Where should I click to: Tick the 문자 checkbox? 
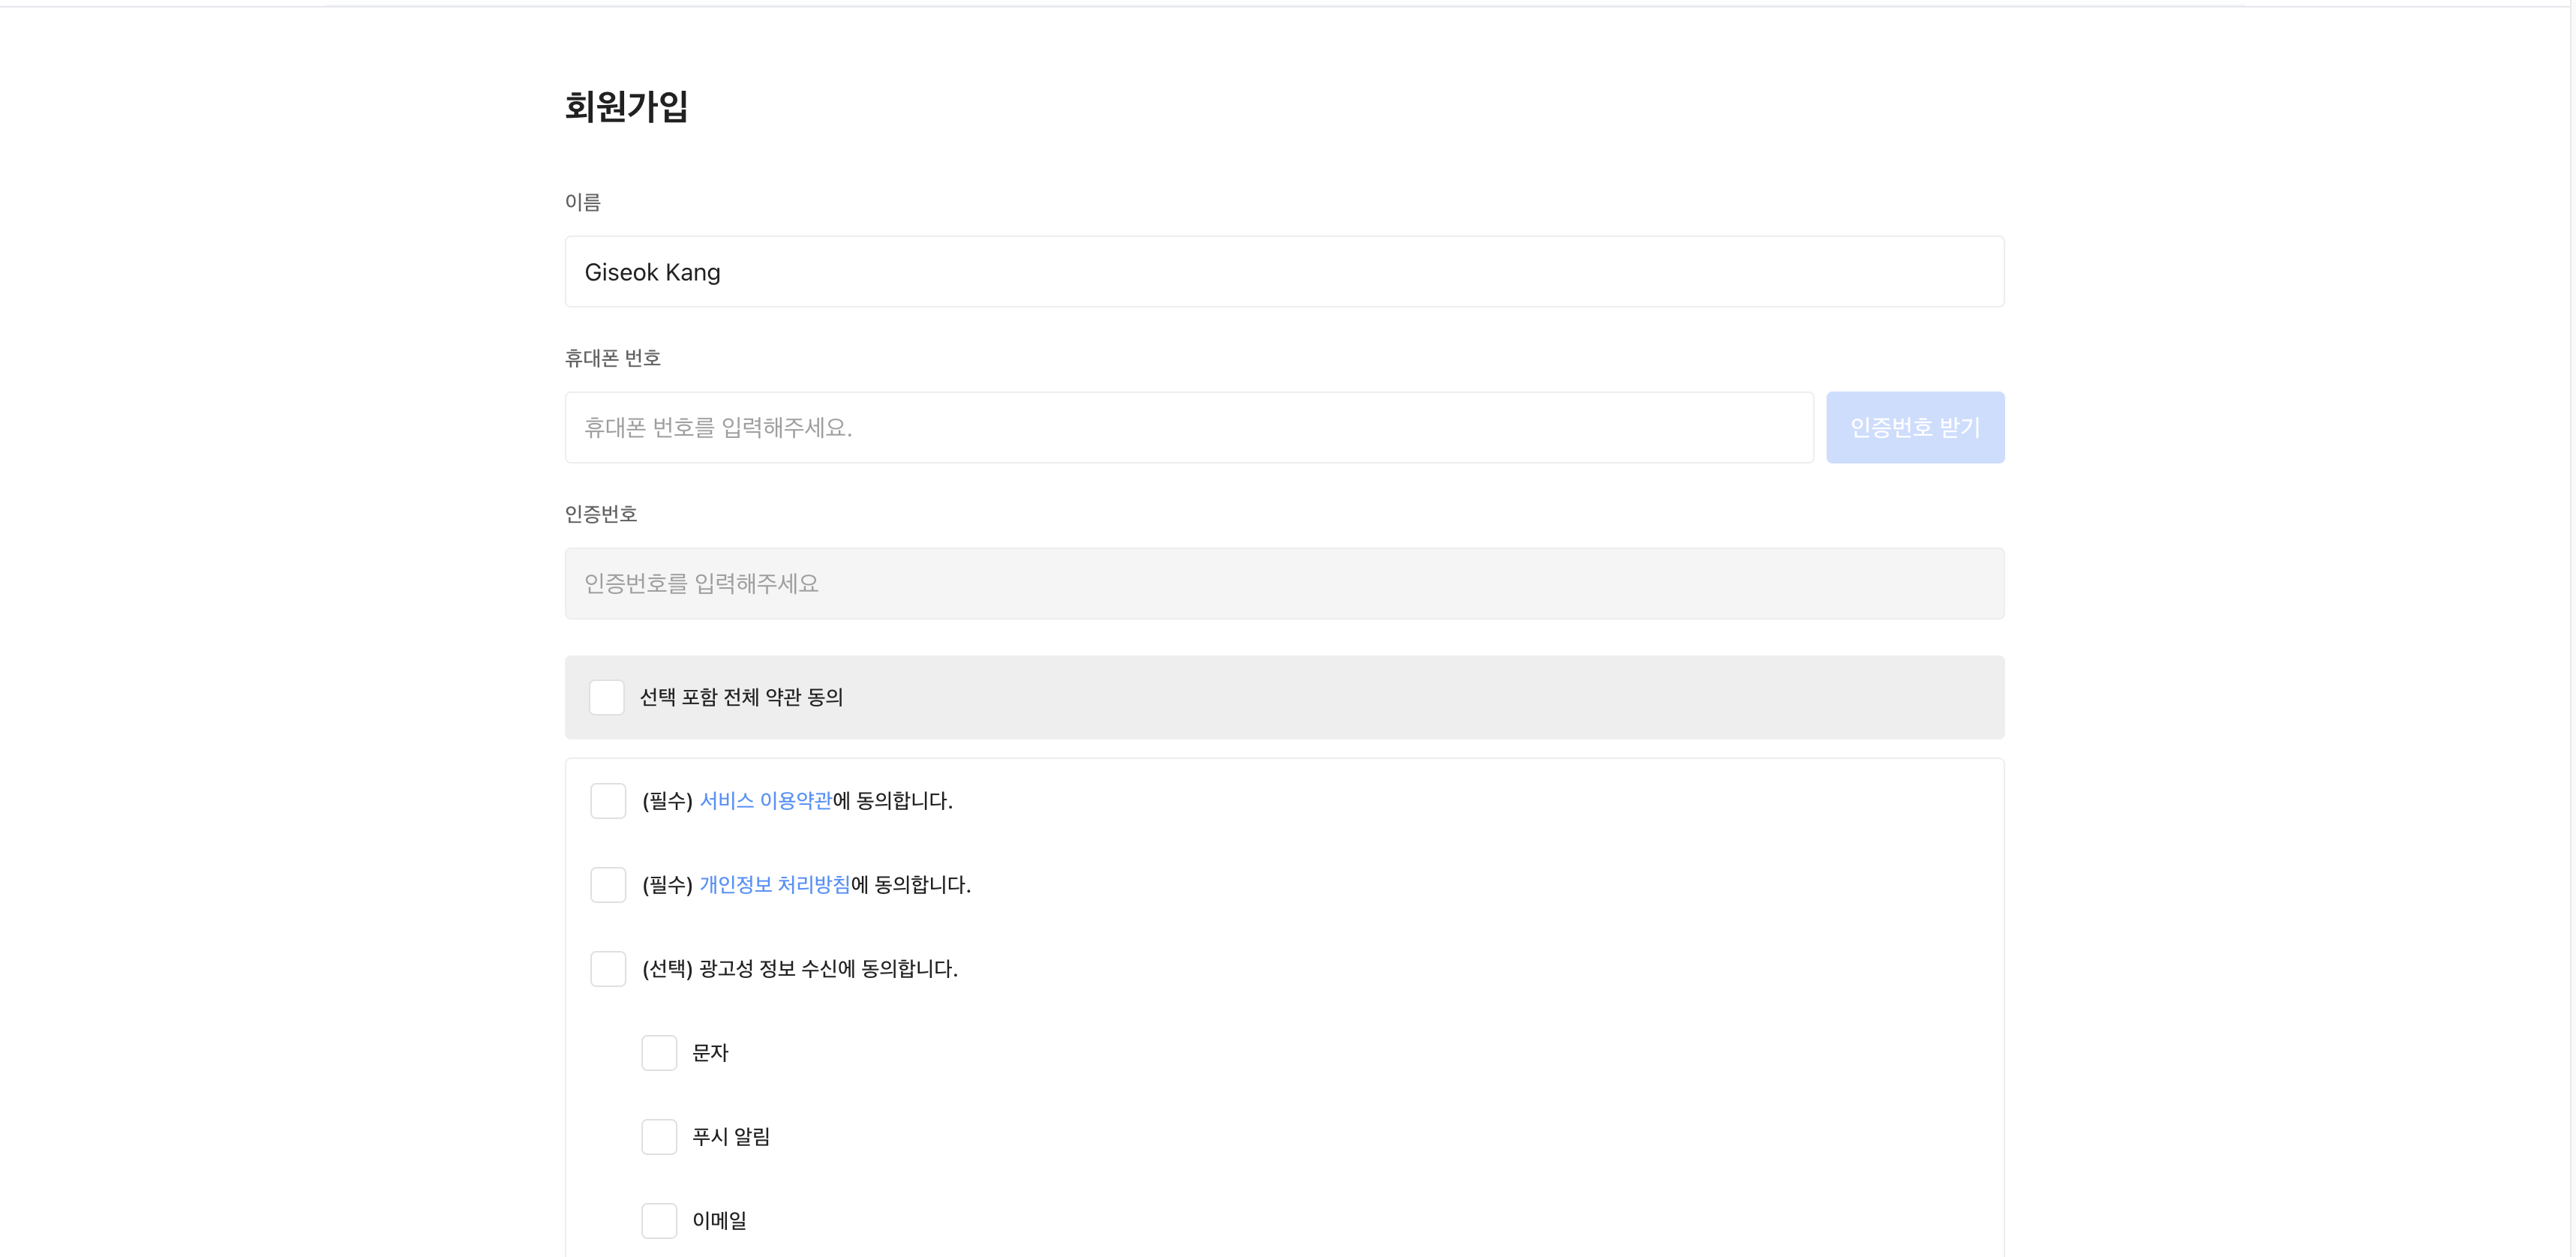click(659, 1053)
